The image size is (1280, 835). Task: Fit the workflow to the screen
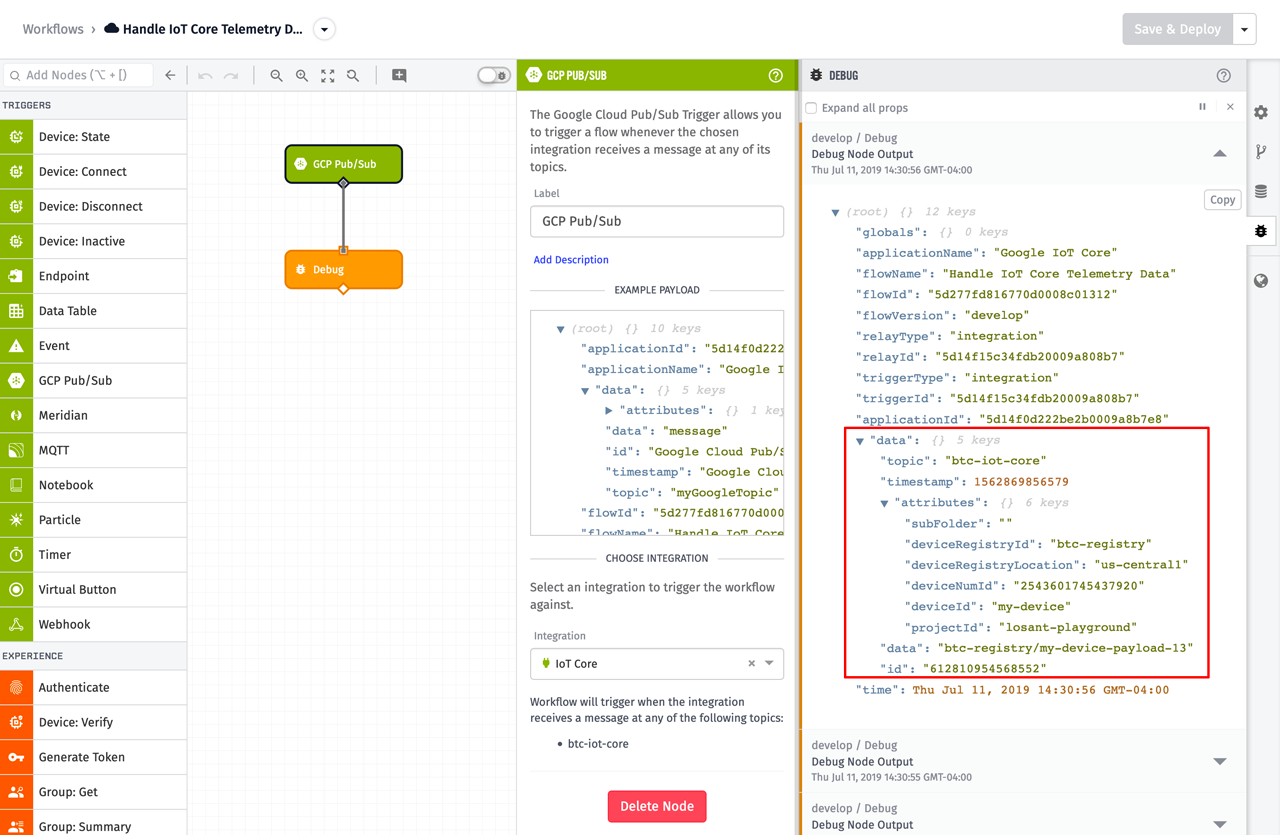(x=327, y=75)
